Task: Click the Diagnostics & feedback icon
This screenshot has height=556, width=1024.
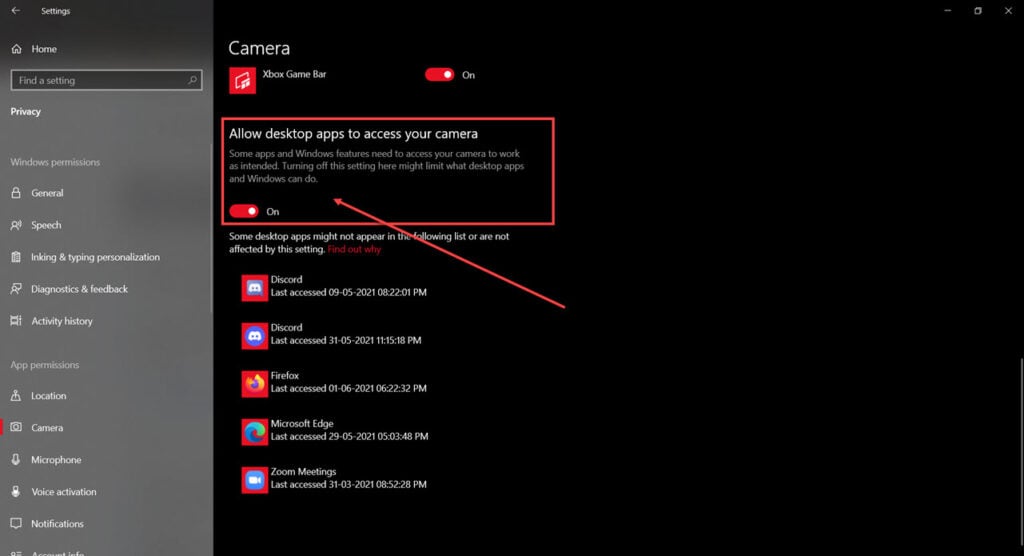Action: [x=16, y=289]
